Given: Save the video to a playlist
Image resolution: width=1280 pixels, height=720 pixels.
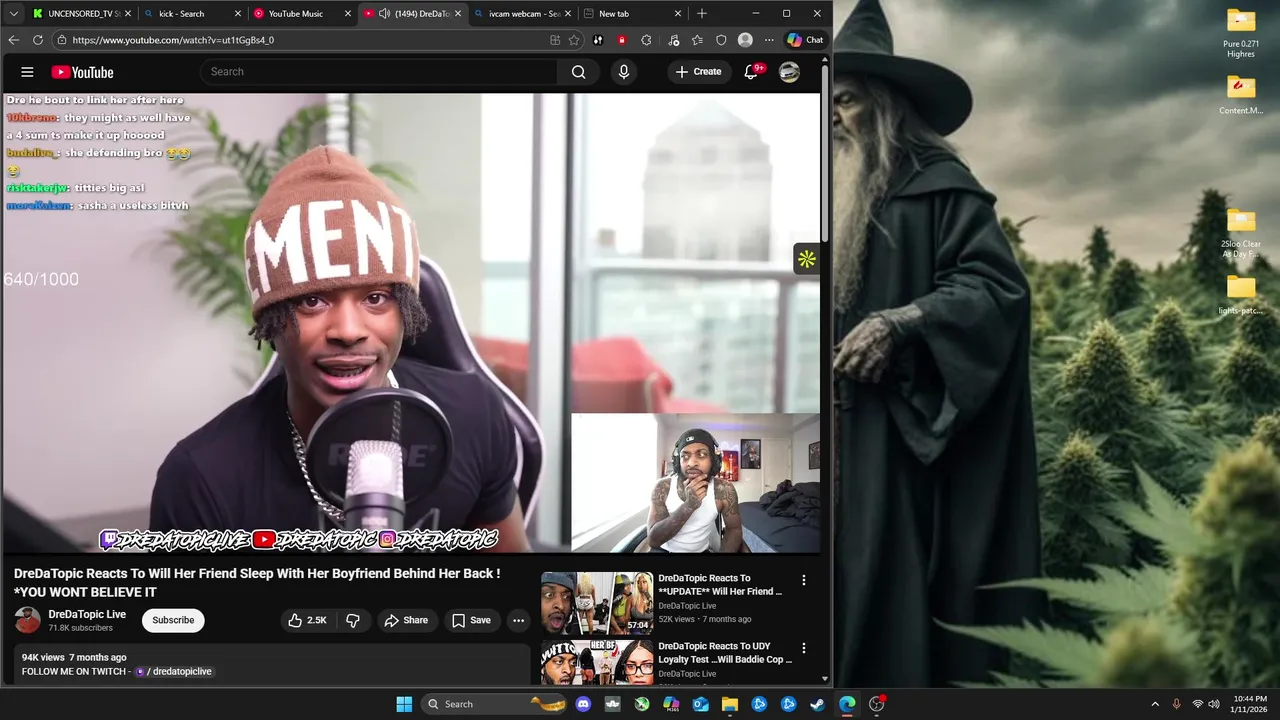Looking at the screenshot, I should (471, 620).
